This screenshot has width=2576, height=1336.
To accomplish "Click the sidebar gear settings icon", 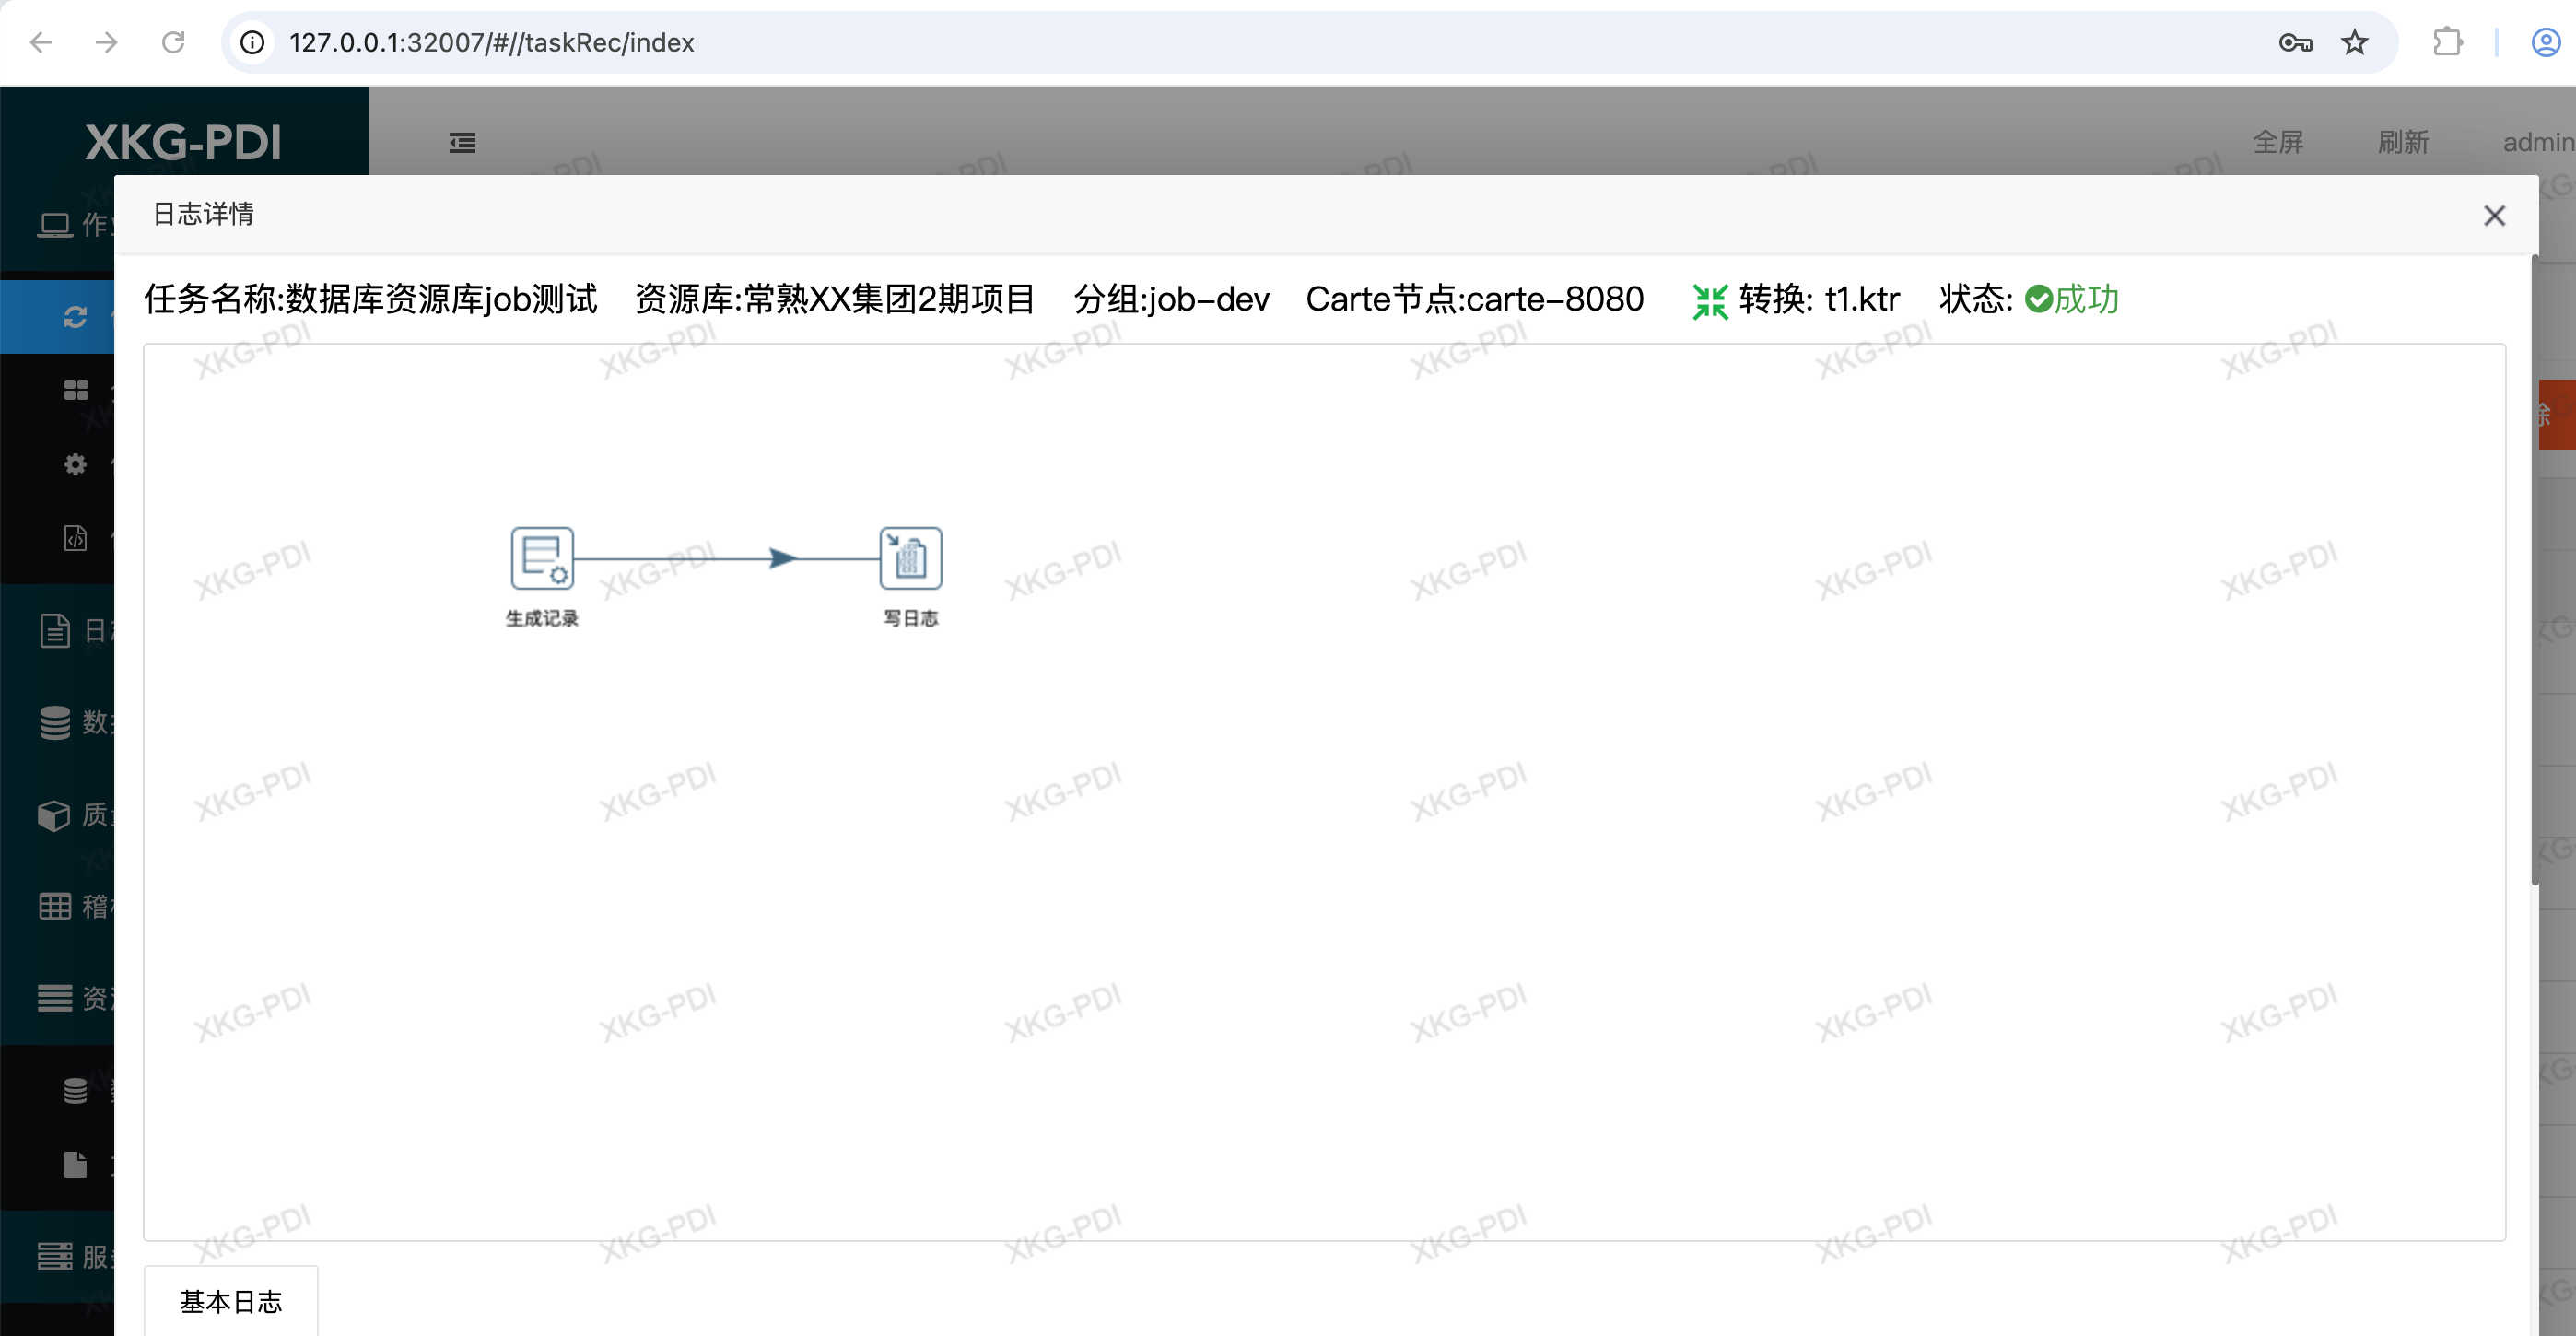I will tap(76, 464).
